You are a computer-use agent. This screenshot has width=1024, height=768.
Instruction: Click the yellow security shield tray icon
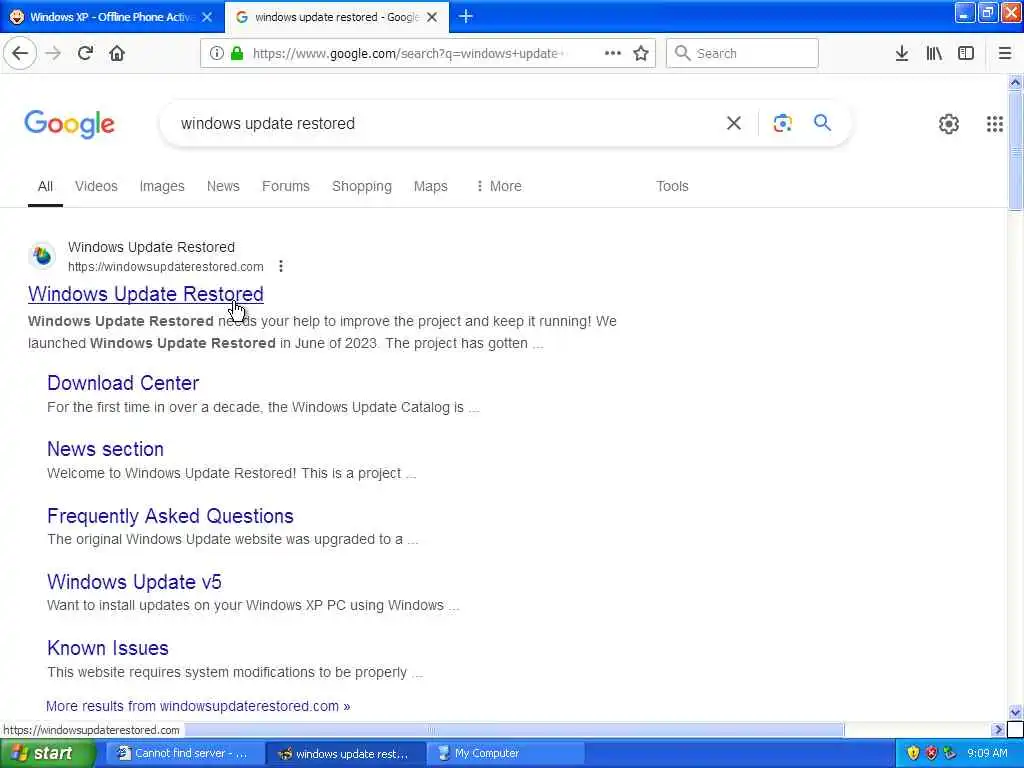pos(913,754)
